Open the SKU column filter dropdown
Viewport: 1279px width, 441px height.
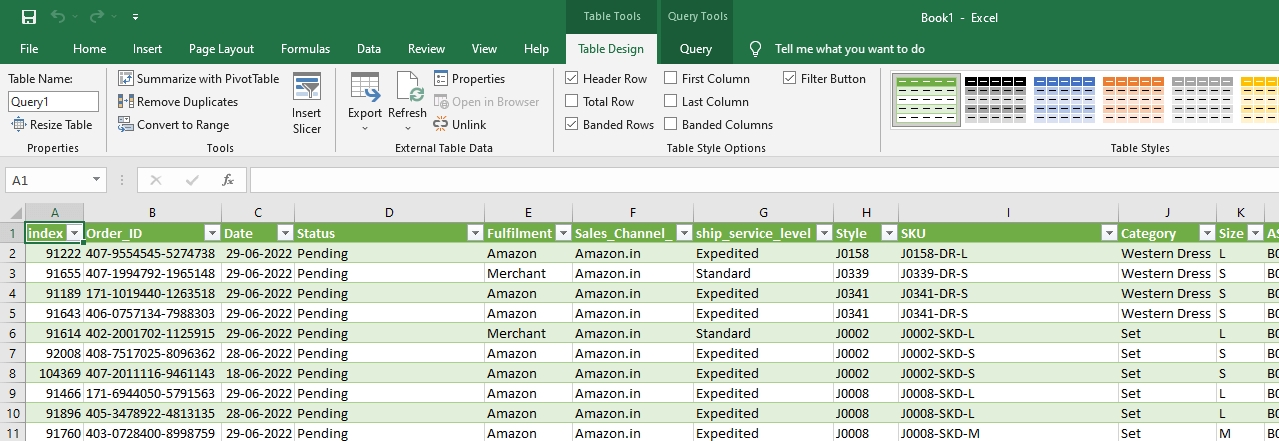[x=1107, y=233]
